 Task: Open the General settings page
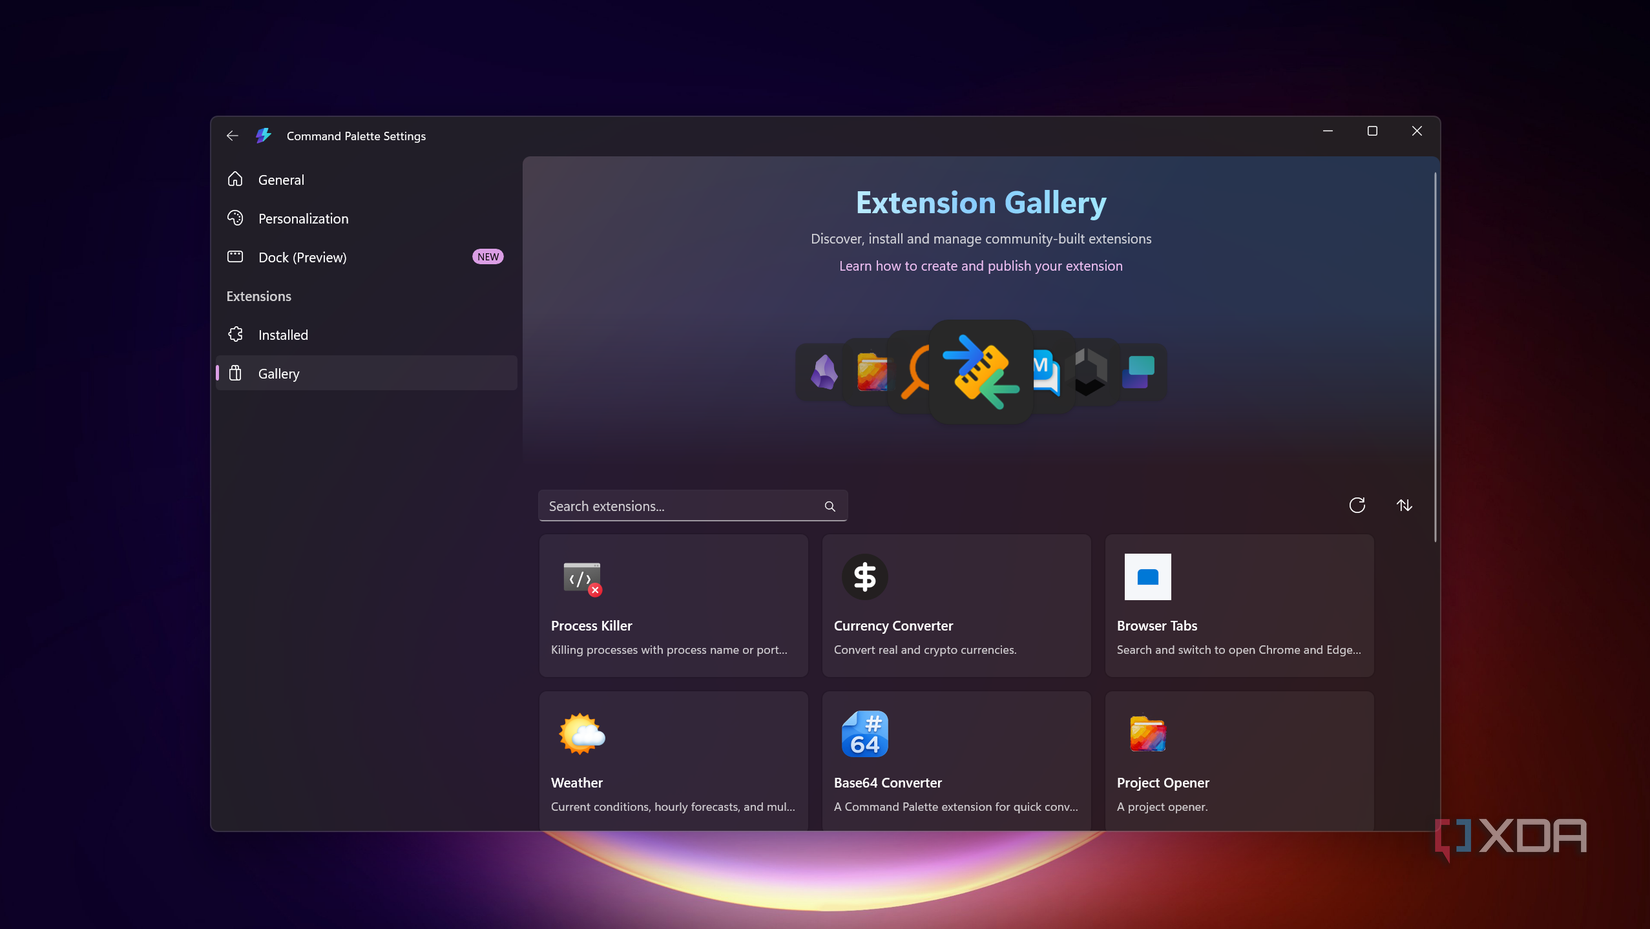[366, 180]
